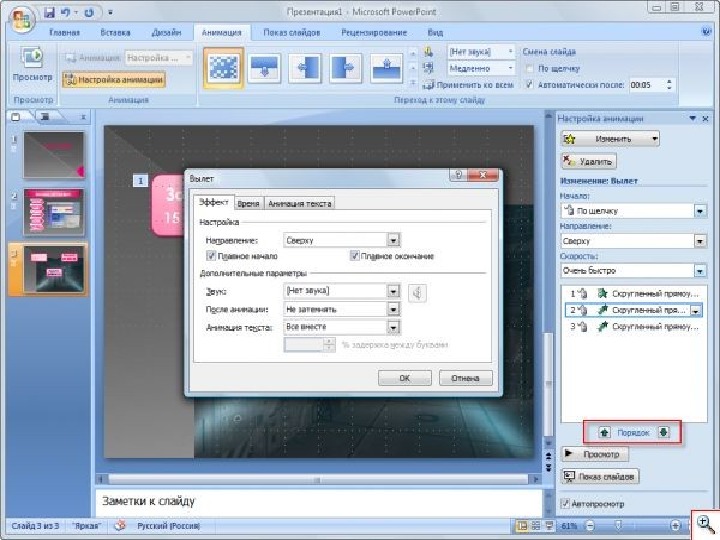Undo last action in quick access toolbar
720x540 pixels.
coord(66,12)
